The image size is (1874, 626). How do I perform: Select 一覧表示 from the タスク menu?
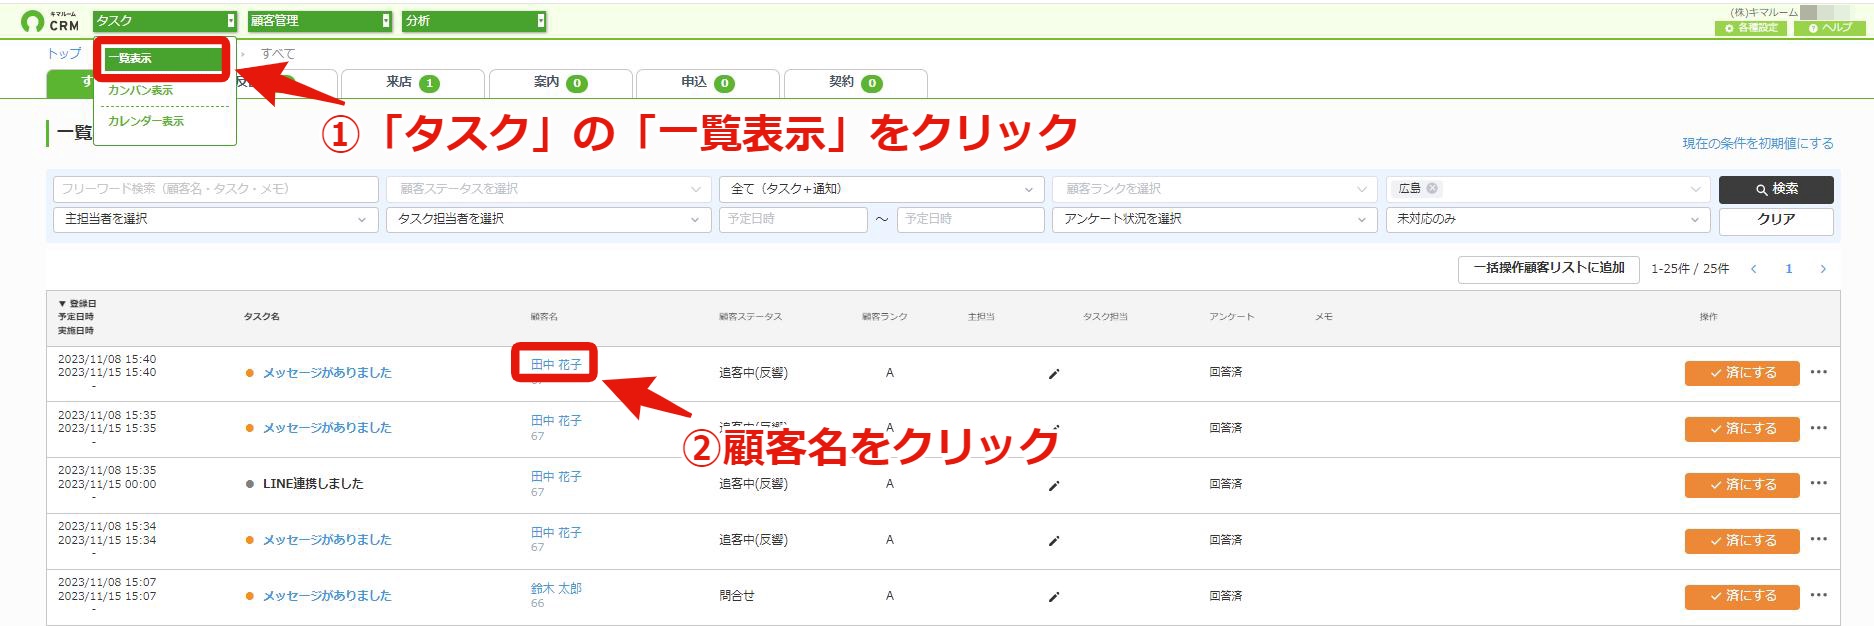tap(163, 59)
